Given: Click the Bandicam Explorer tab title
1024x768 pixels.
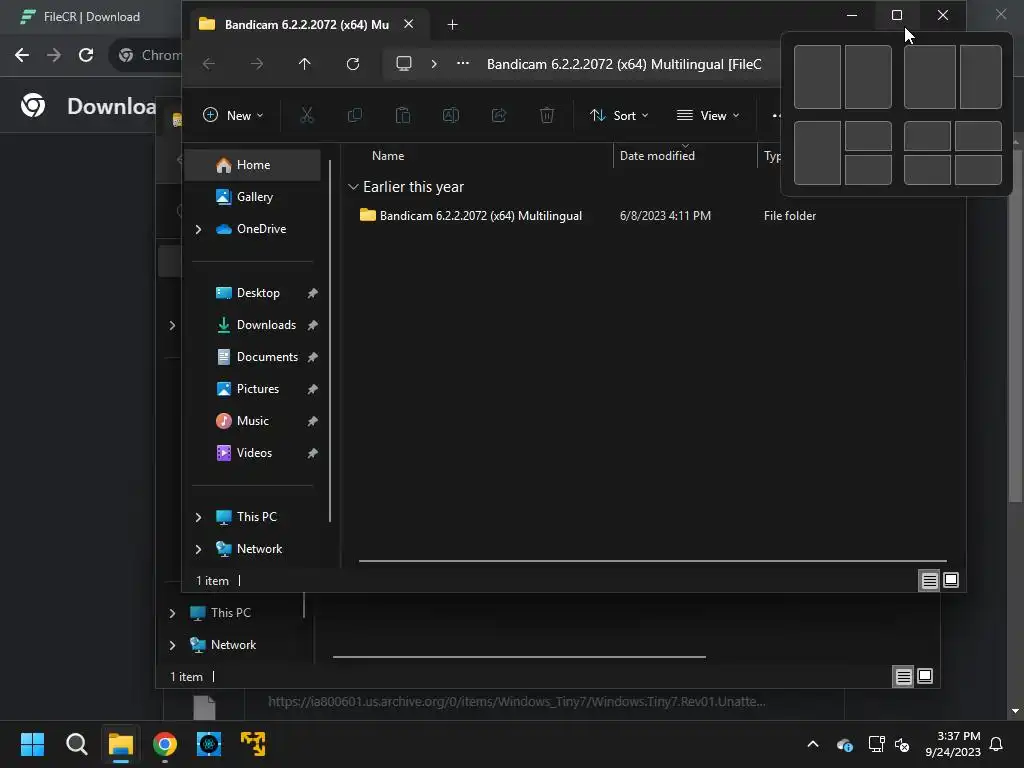Looking at the screenshot, I should [306, 25].
